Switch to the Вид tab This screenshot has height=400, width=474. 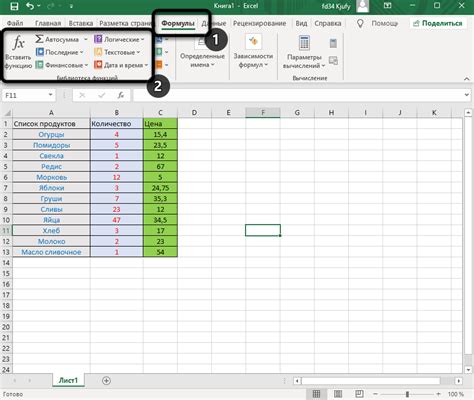click(x=301, y=23)
